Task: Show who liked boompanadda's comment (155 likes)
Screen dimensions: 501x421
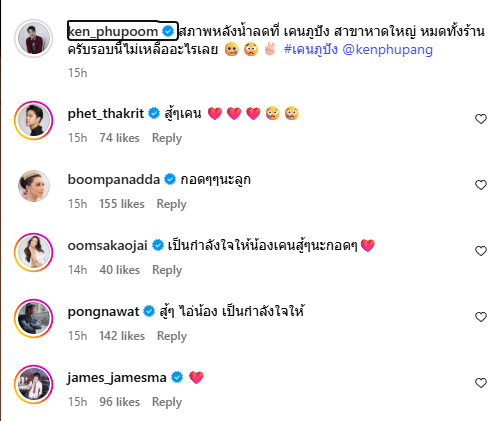Action: [x=122, y=204]
